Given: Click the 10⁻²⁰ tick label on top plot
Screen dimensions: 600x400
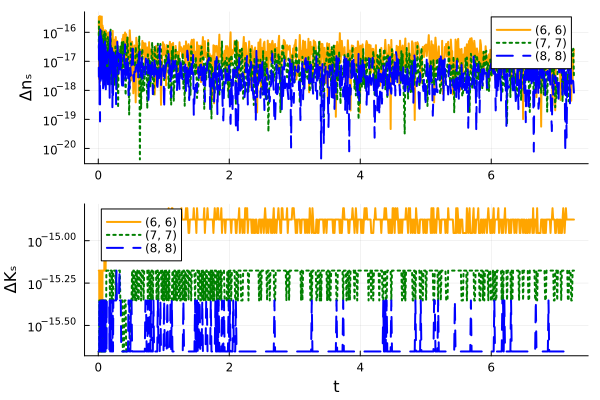Looking at the screenshot, I should [x=60, y=148].
